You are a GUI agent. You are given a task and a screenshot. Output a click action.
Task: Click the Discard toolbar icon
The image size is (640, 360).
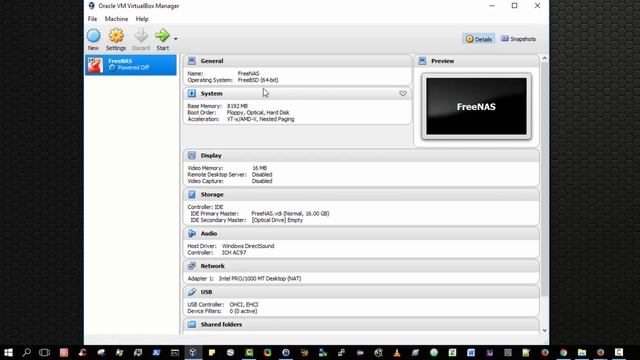coord(141,36)
